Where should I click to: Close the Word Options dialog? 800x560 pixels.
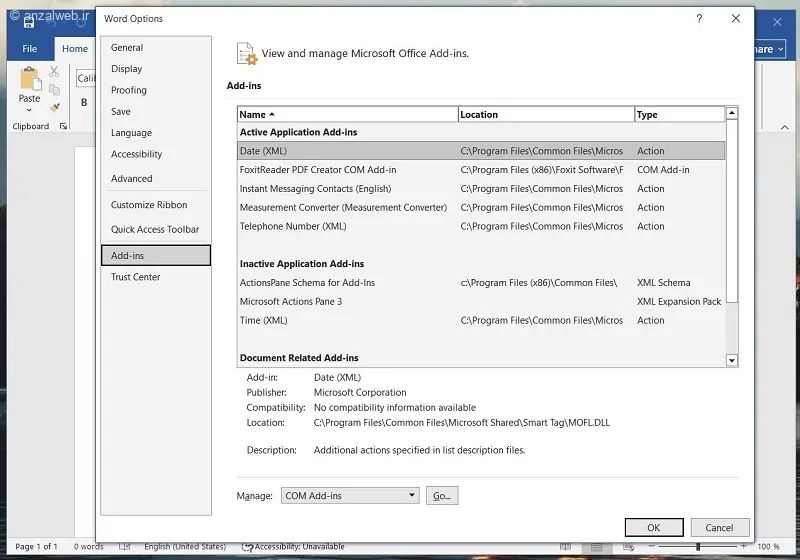pos(736,18)
